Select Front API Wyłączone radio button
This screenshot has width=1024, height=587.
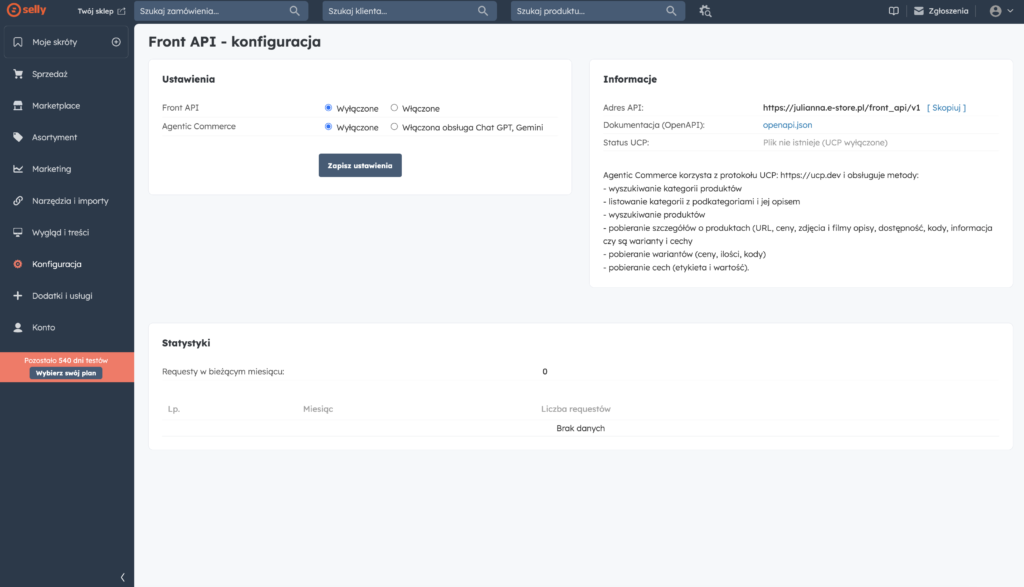[328, 108]
